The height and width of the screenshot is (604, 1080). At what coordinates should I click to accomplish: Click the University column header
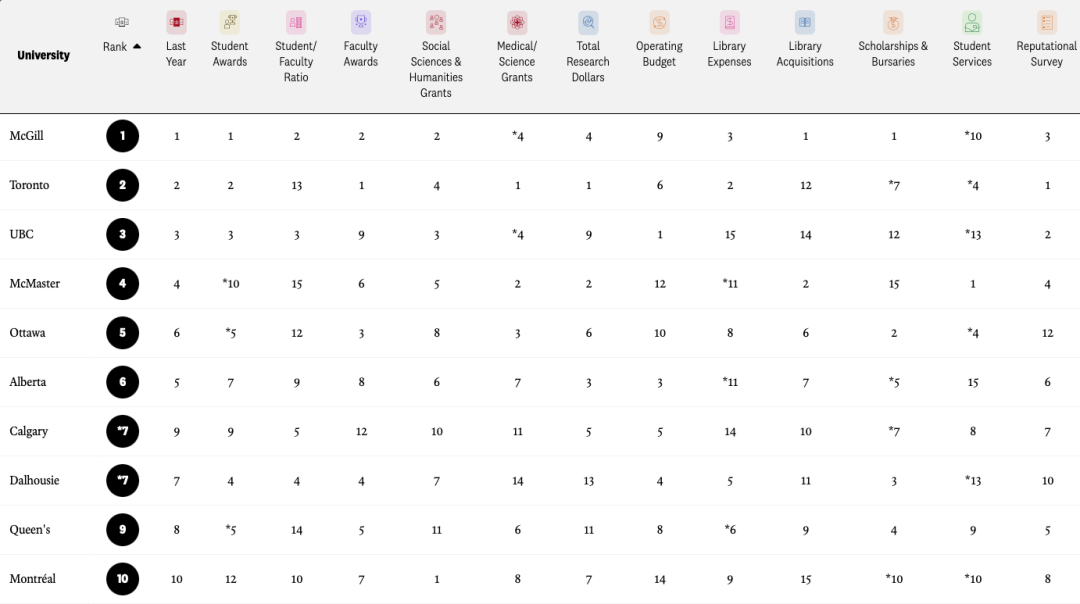tap(43, 55)
